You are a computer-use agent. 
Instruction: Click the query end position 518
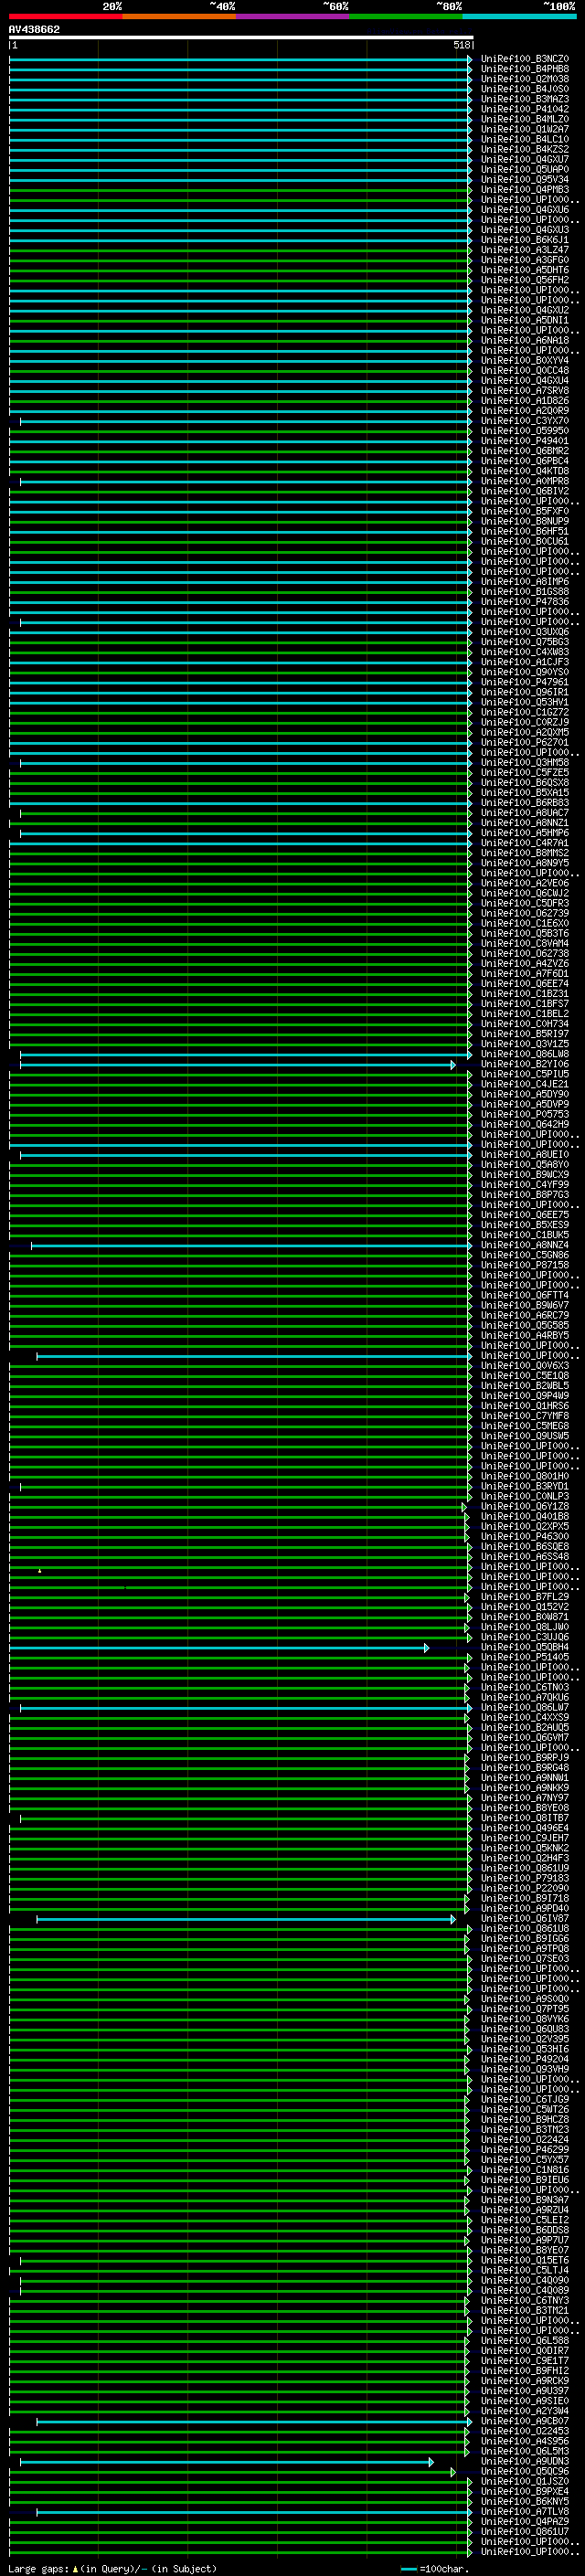pos(462,45)
